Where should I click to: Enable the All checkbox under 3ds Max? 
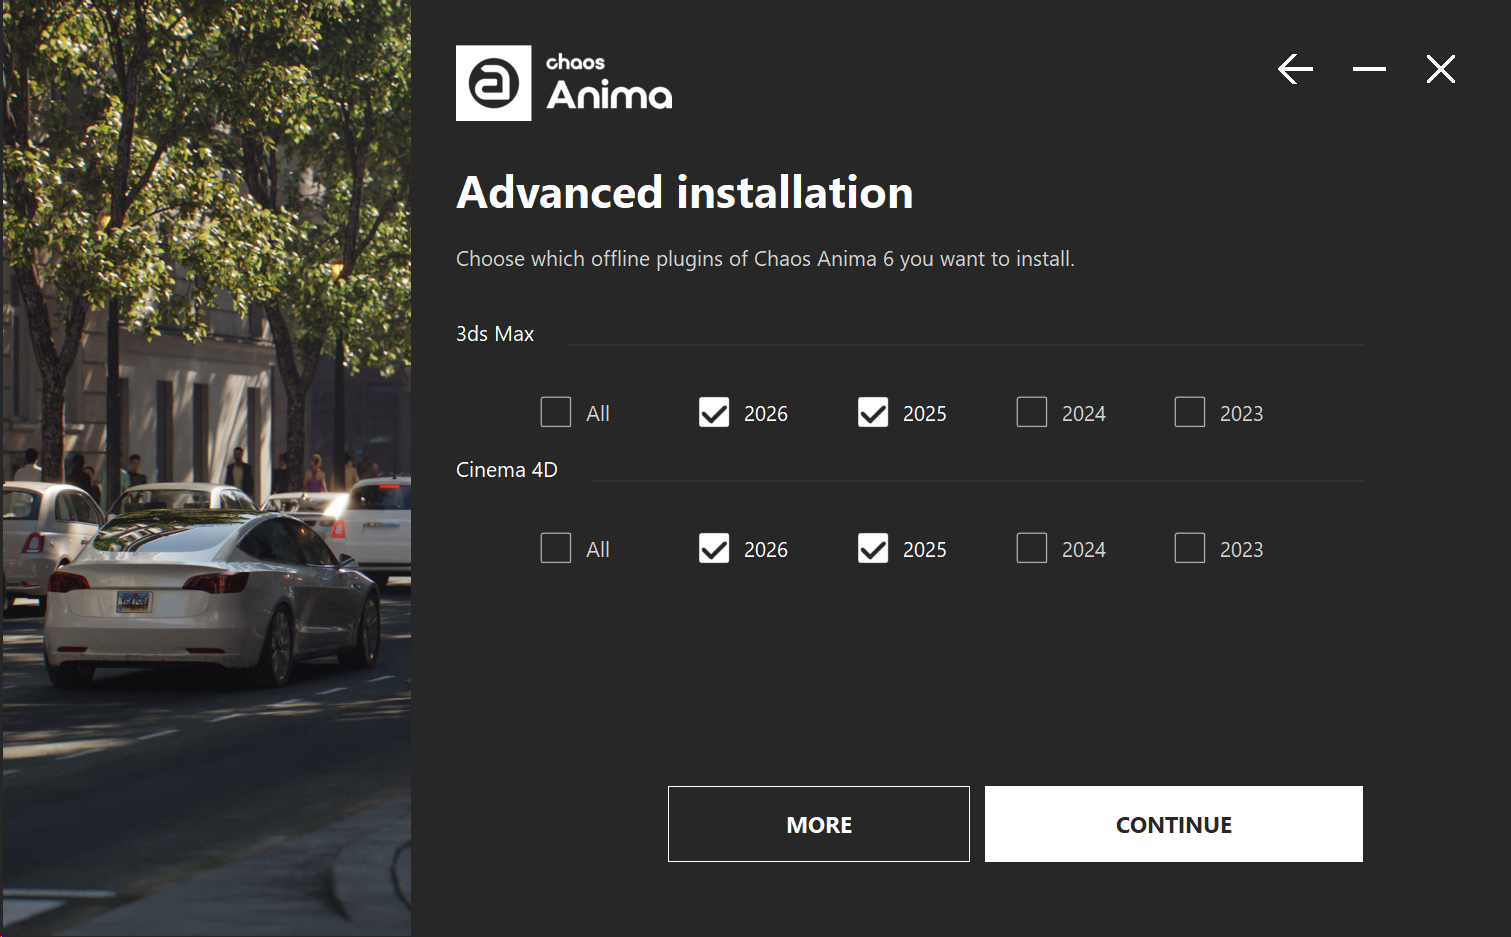(x=556, y=412)
